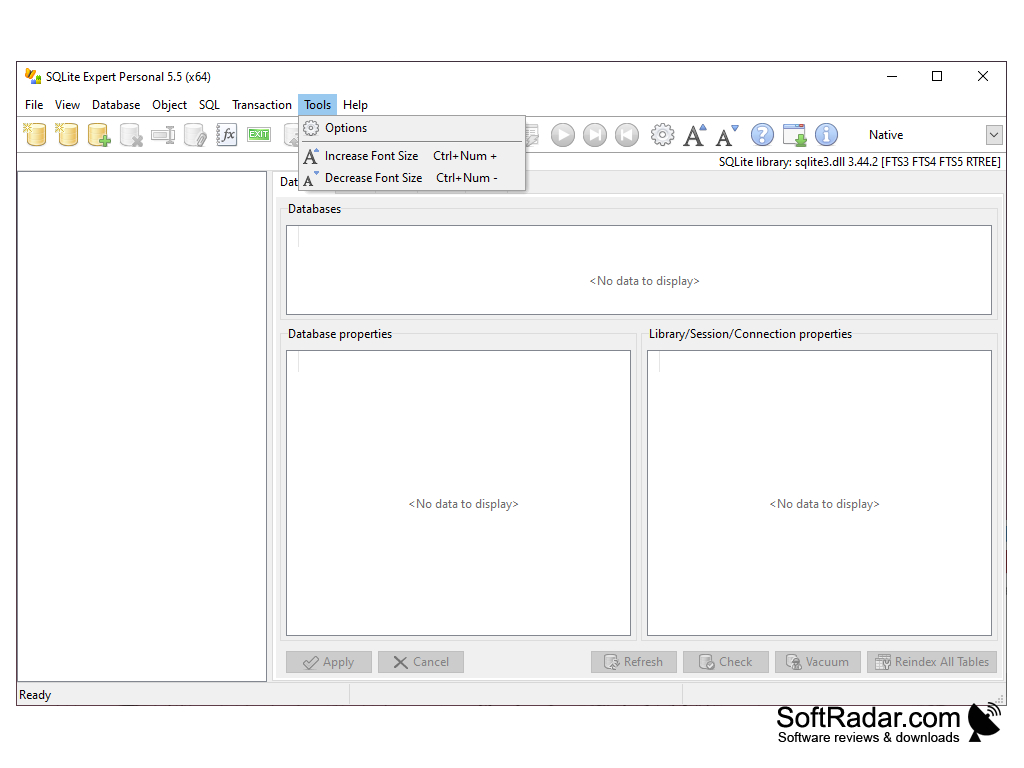Image resolution: width=1024 pixels, height=768 pixels.
Task: Open the File menu
Action: 34,105
